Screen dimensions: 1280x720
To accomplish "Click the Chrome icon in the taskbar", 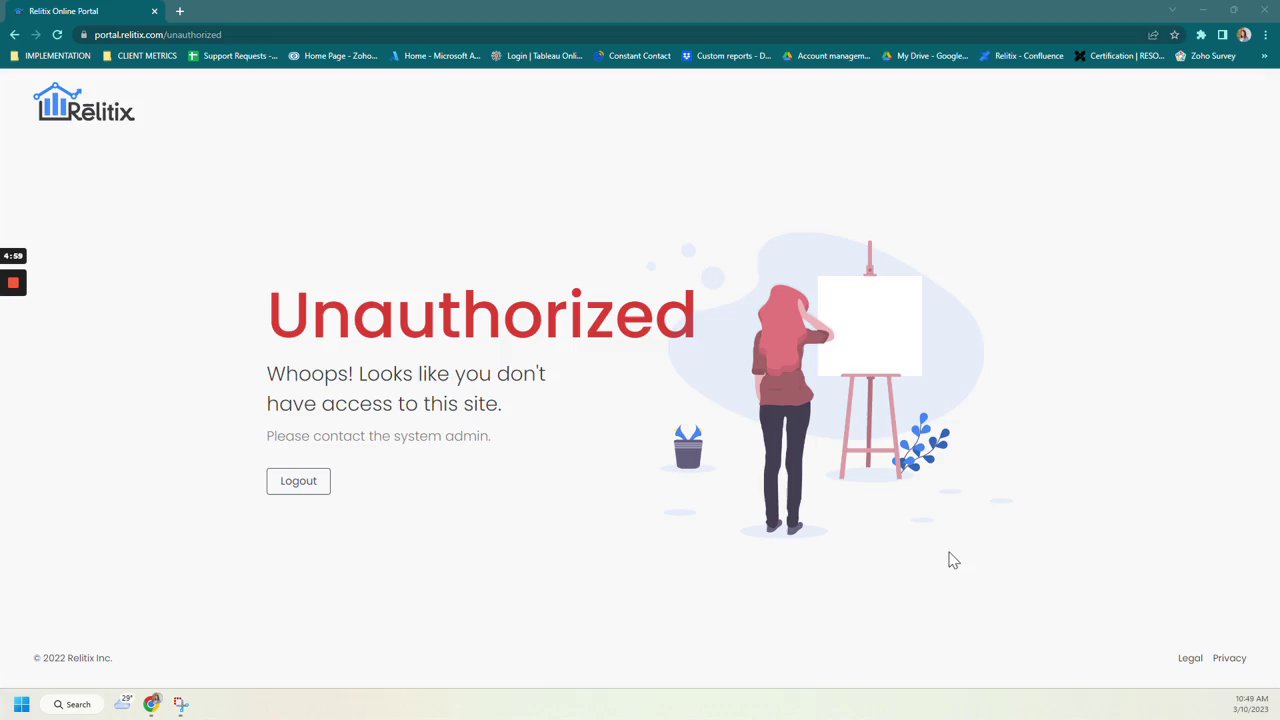I will click(151, 704).
